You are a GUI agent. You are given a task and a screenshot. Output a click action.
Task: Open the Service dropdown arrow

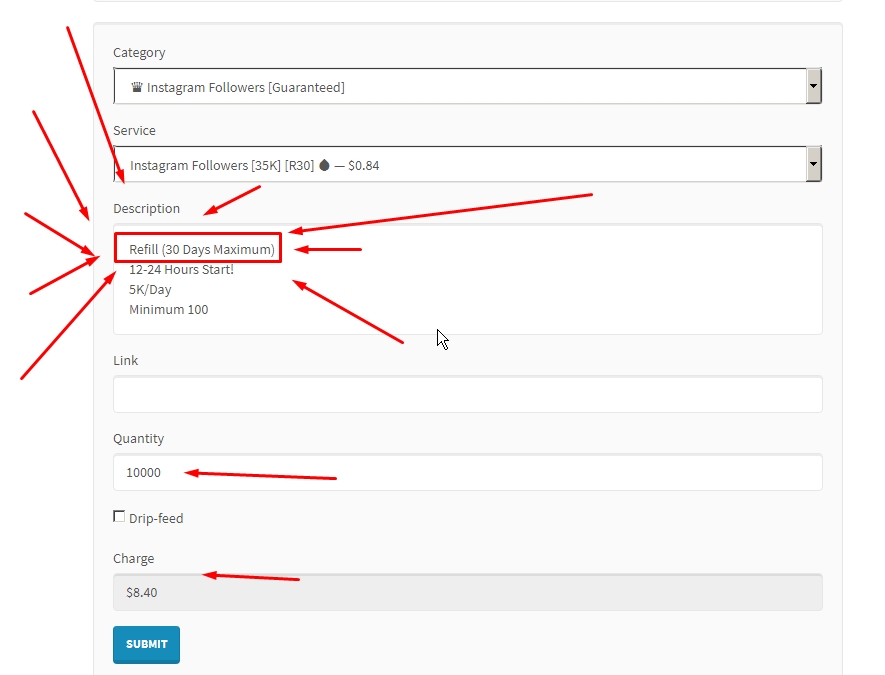[x=813, y=164]
